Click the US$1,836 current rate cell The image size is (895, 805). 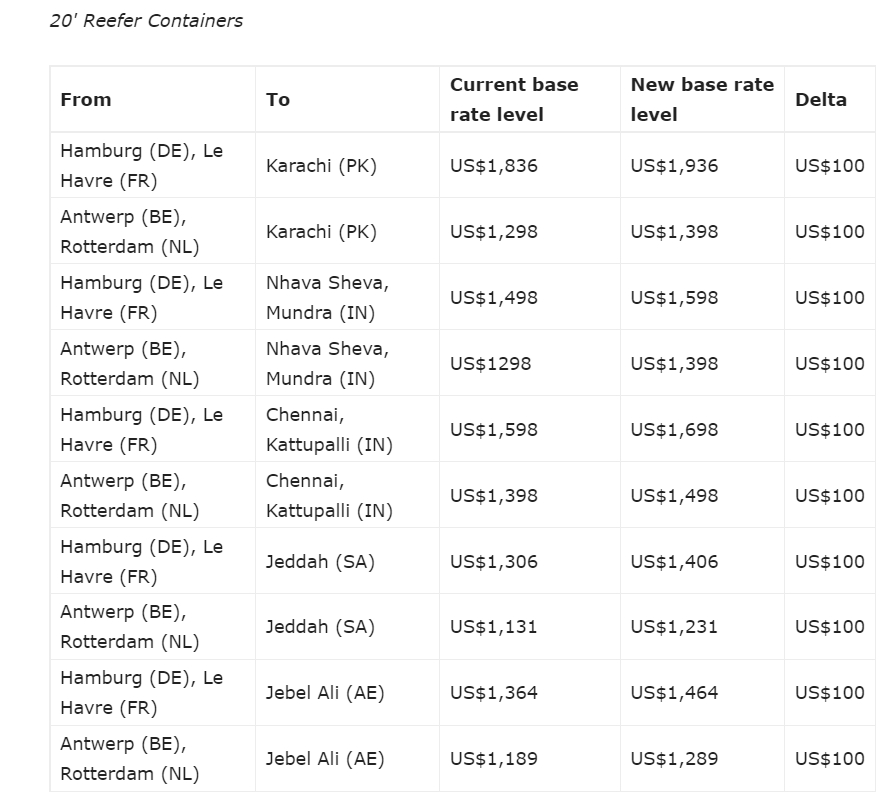[x=494, y=166]
